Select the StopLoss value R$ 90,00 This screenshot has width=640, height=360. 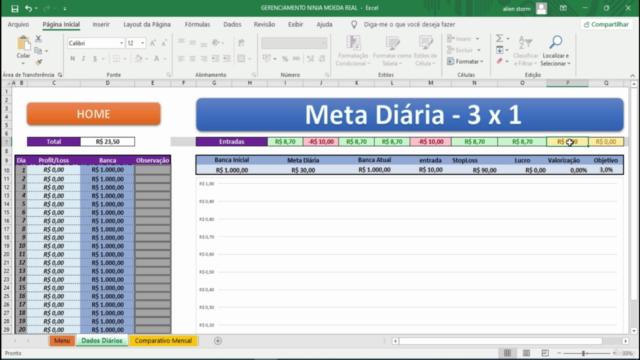484,170
